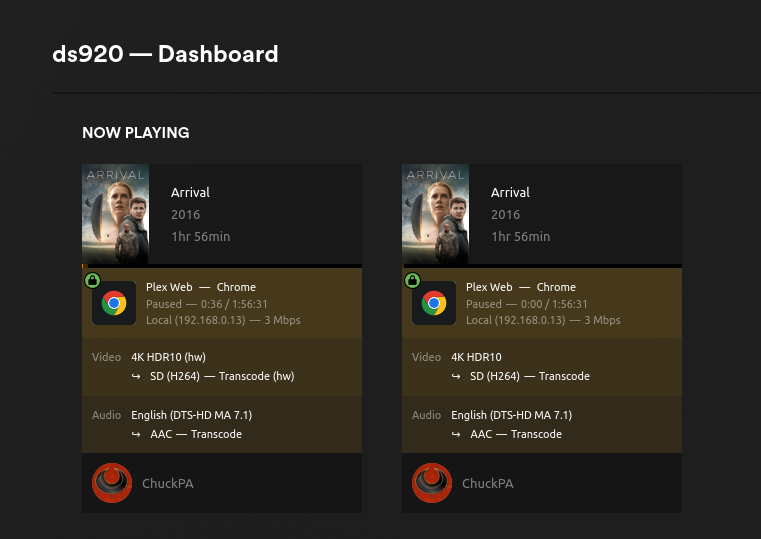
Task: Expand the video row showing Transcode (hw)
Action: click(221, 366)
